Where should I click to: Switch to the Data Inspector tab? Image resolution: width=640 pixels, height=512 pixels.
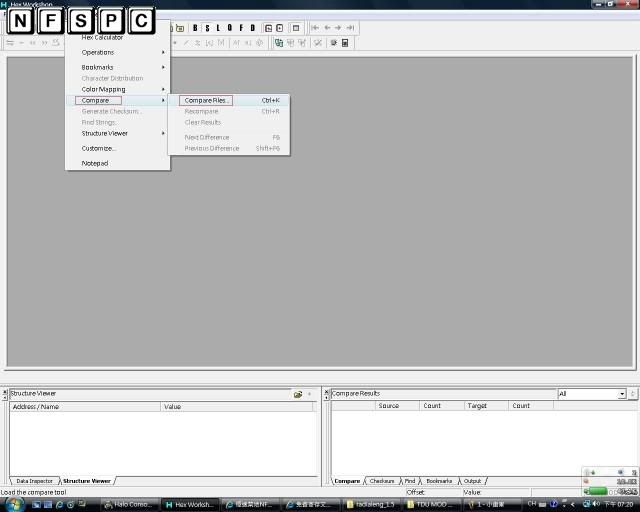click(x=34, y=481)
